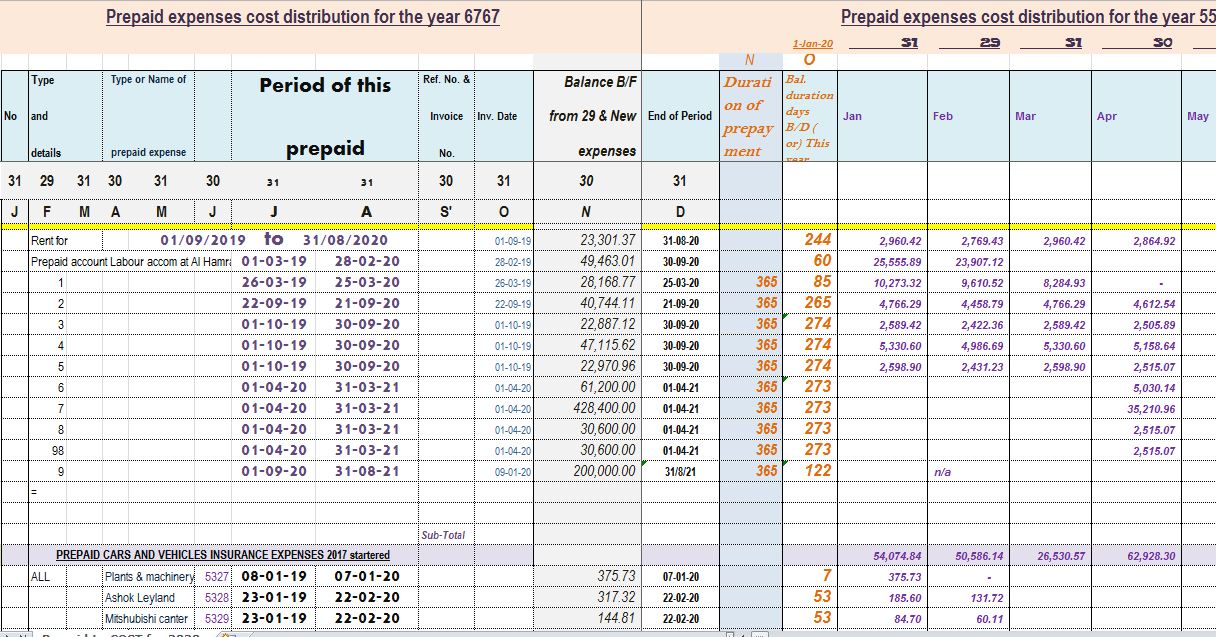Click the row number 98 cell
This screenshot has height=637, width=1216.
click(59, 451)
